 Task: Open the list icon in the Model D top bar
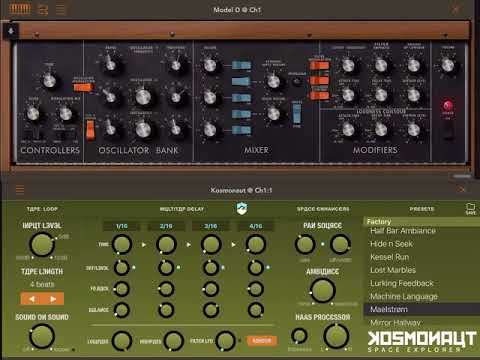pos(61,9)
